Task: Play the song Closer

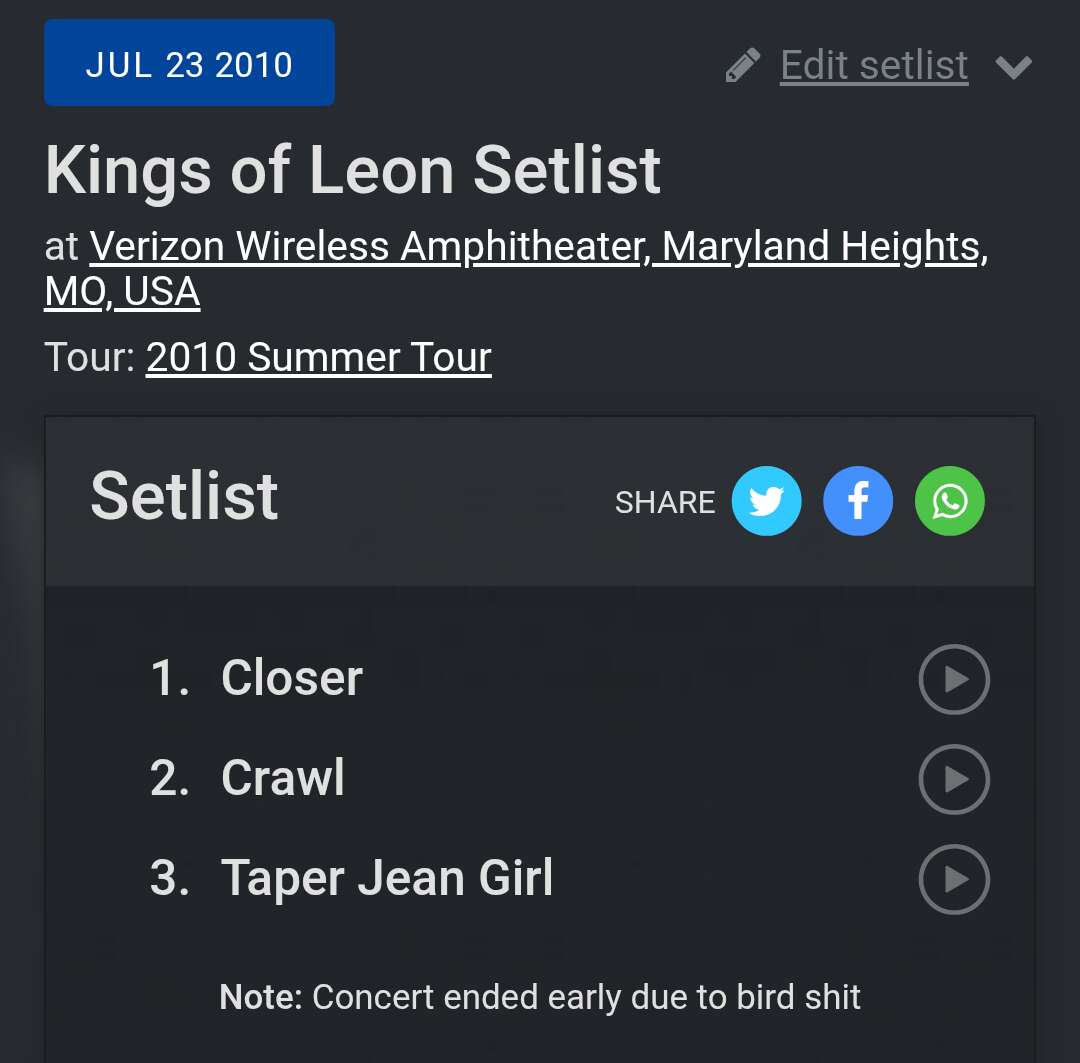Action: 954,679
